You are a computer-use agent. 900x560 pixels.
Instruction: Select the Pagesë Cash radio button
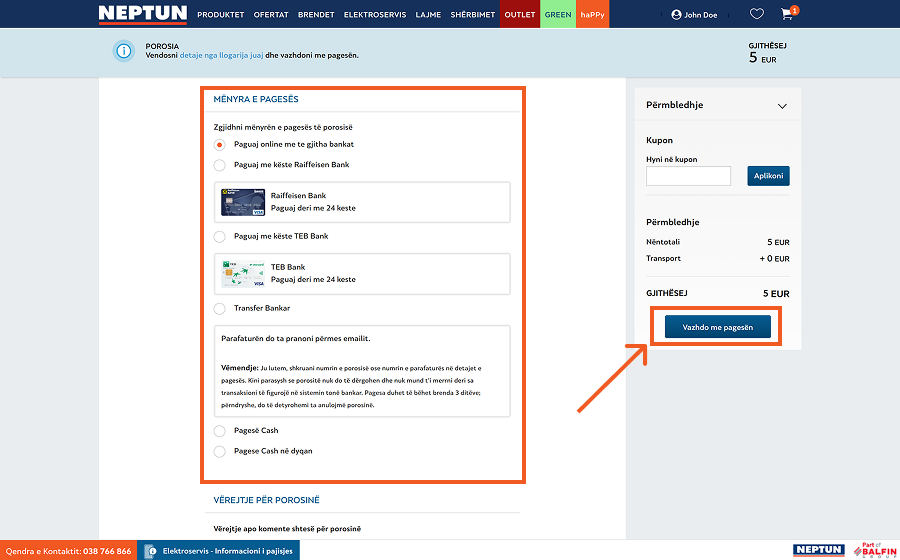coord(220,431)
